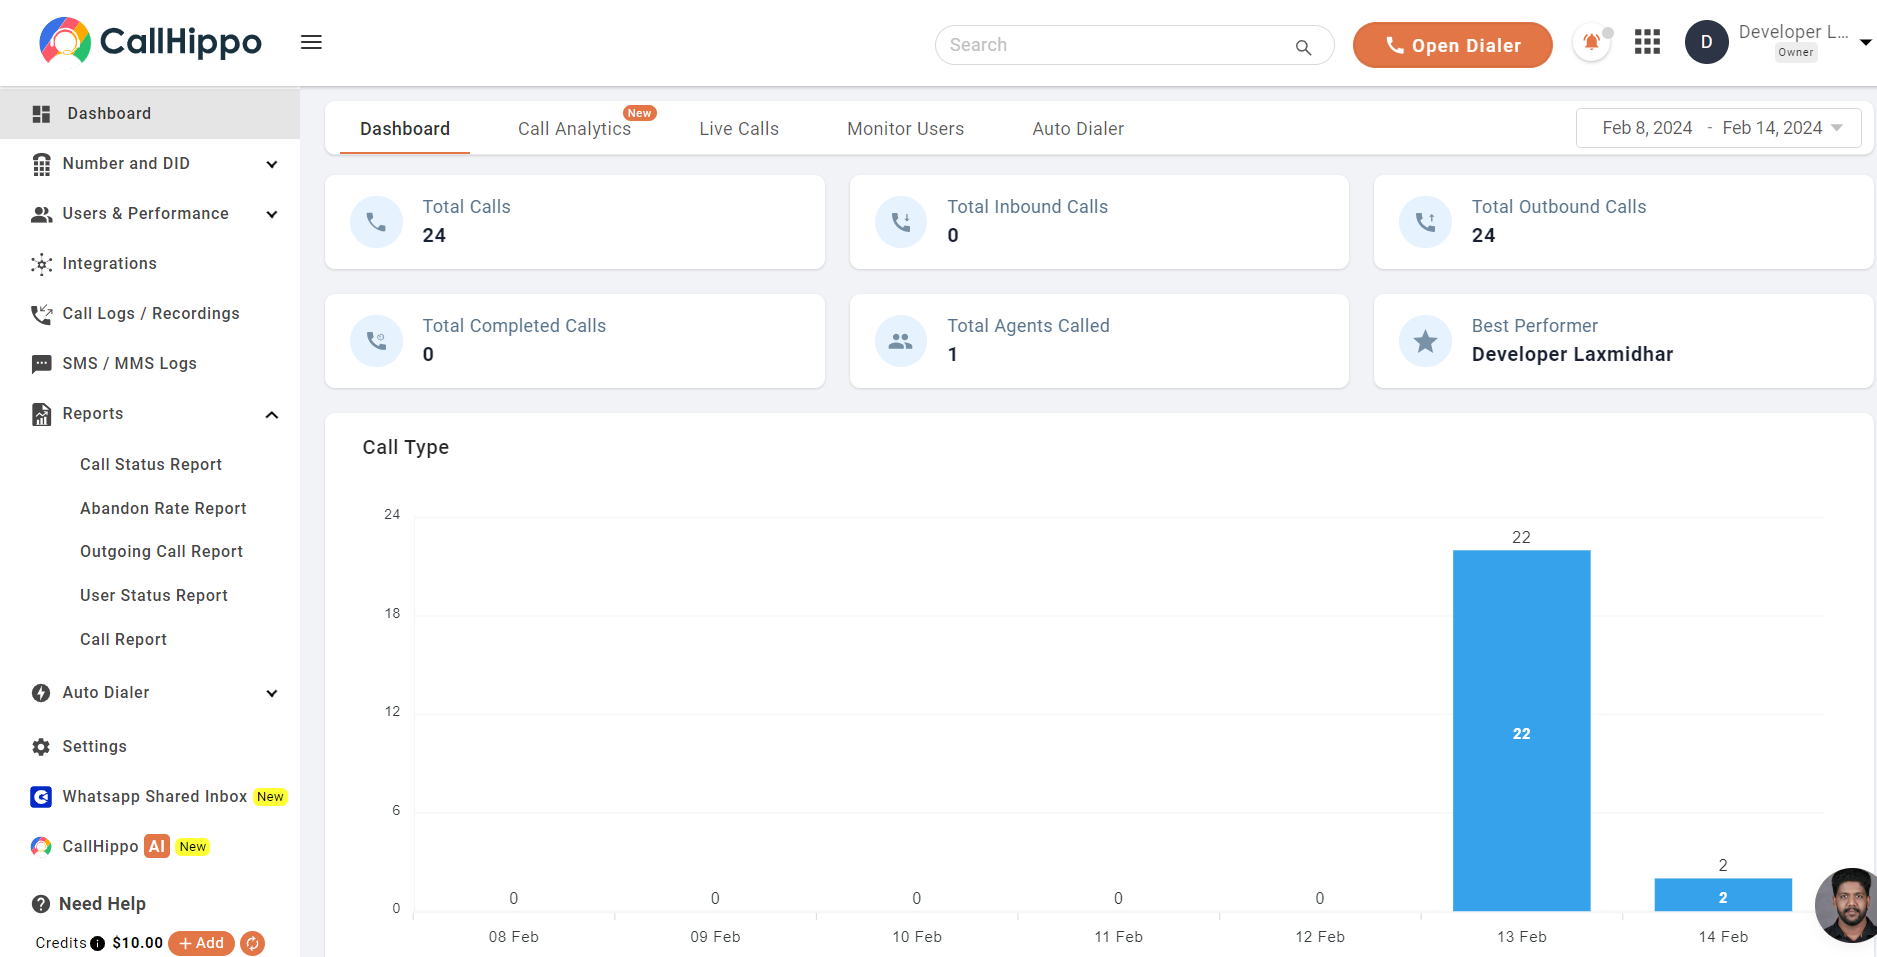
Task: Open SMS / MMS Logs
Action: coord(129,364)
